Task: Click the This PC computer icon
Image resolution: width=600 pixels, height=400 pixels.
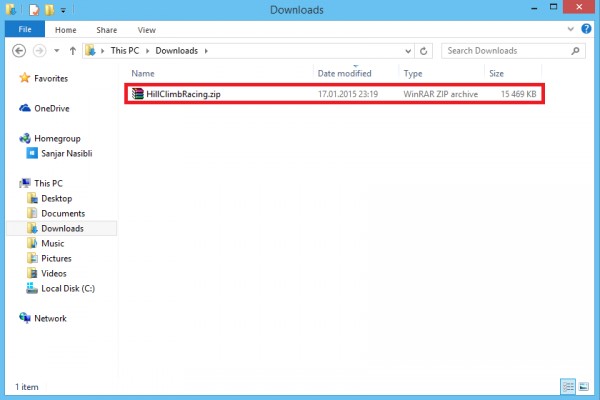Action: [25, 183]
